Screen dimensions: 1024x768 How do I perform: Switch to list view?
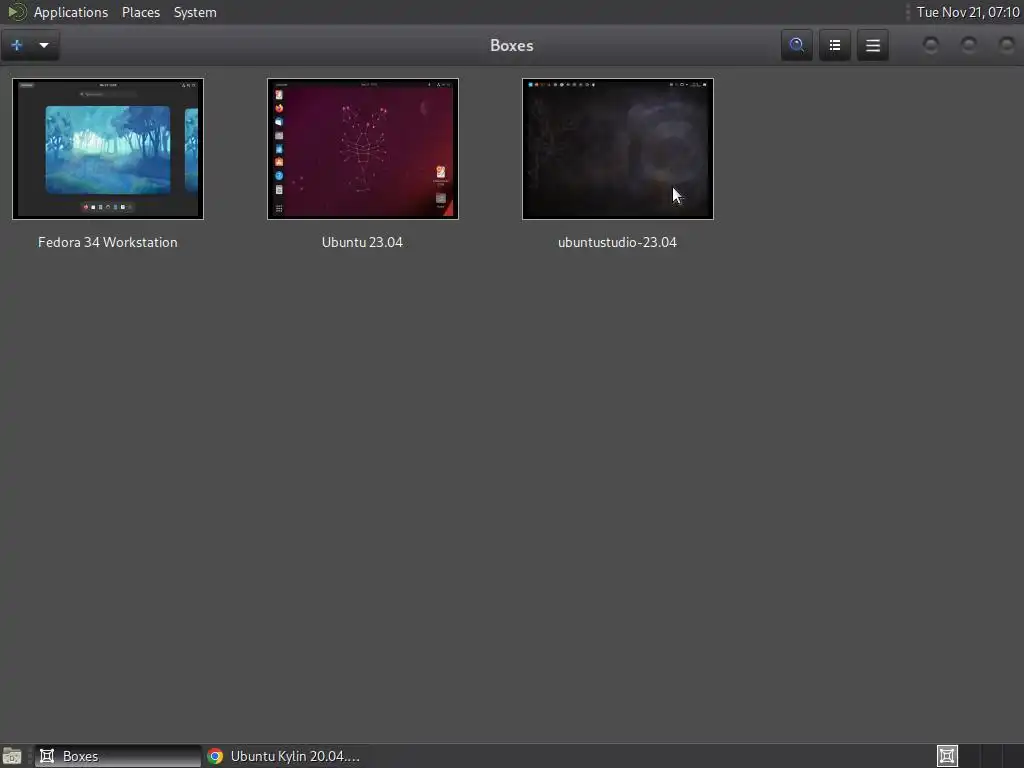tap(835, 45)
